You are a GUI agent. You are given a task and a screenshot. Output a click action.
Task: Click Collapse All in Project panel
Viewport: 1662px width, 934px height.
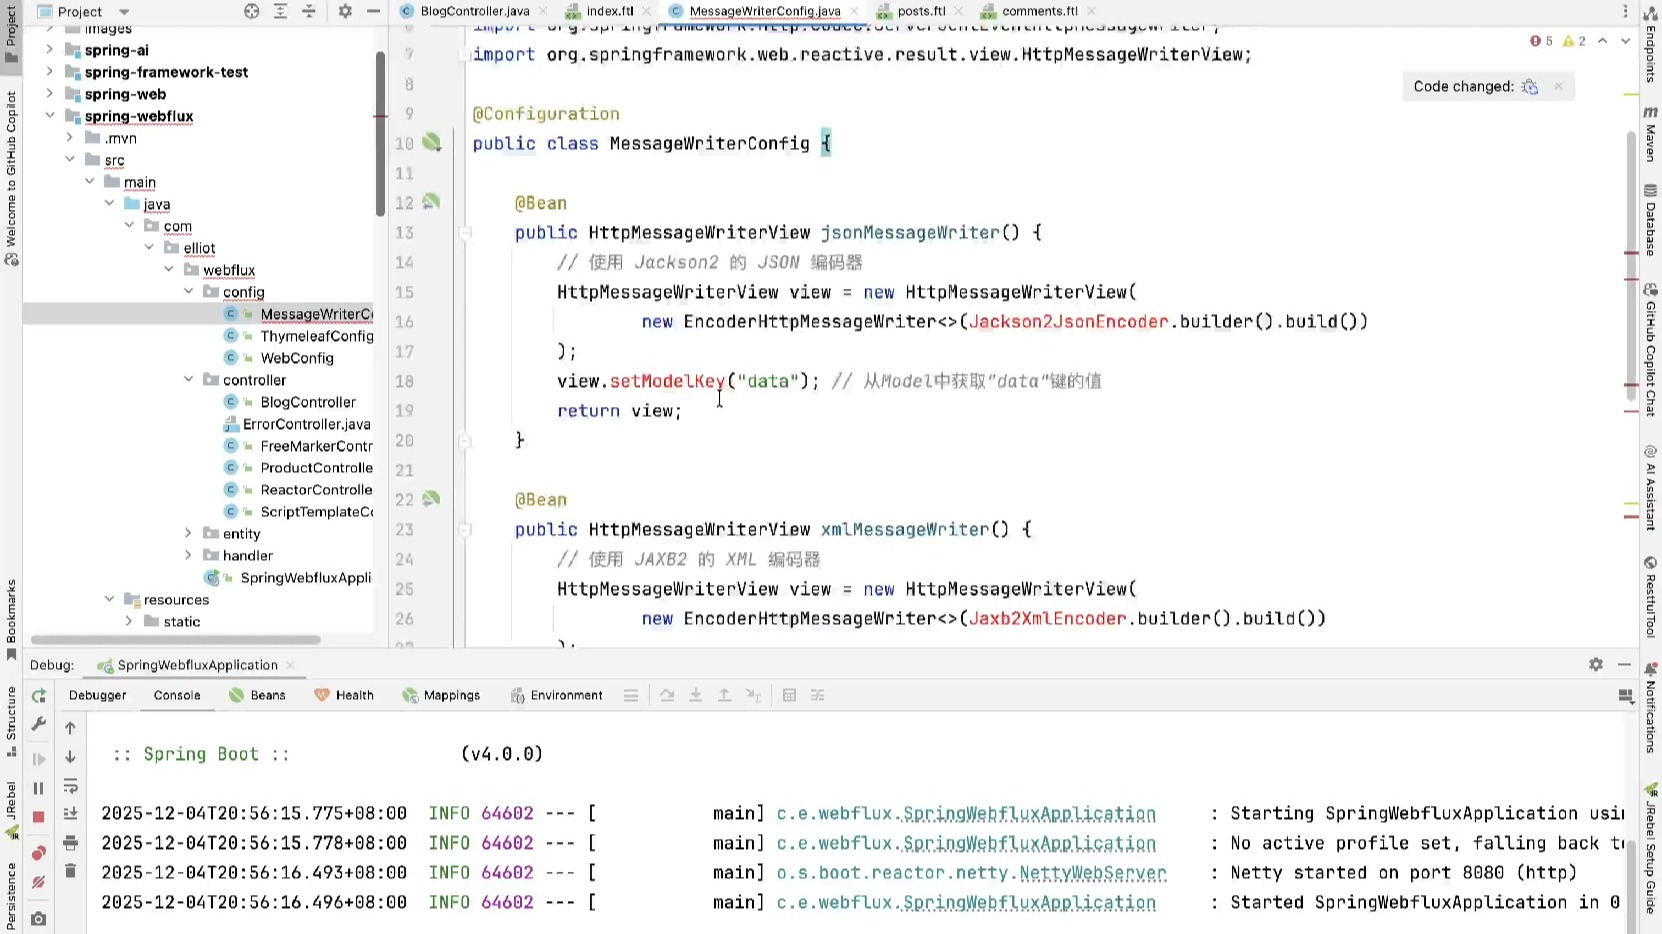(309, 11)
